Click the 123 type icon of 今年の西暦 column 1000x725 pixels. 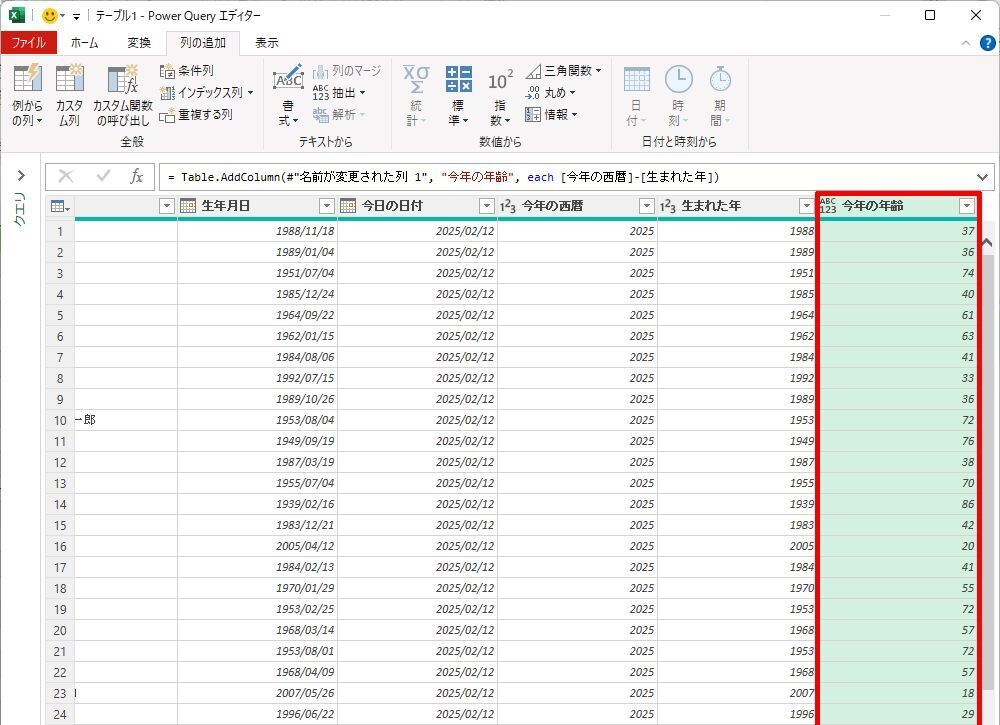coord(508,205)
